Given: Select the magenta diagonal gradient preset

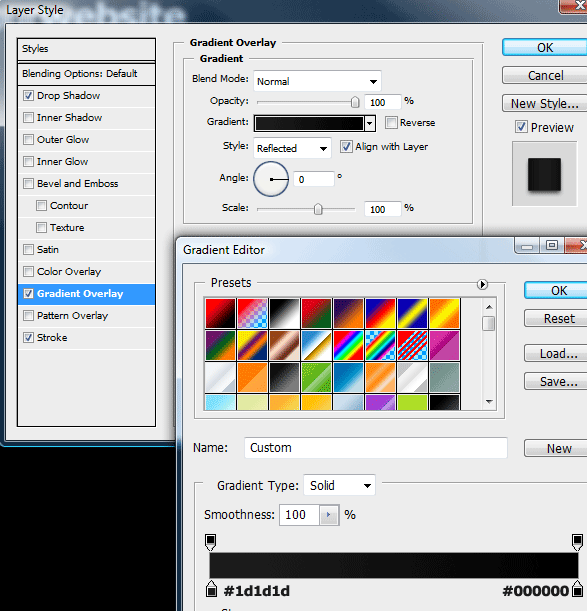Looking at the screenshot, I should pos(444,345).
